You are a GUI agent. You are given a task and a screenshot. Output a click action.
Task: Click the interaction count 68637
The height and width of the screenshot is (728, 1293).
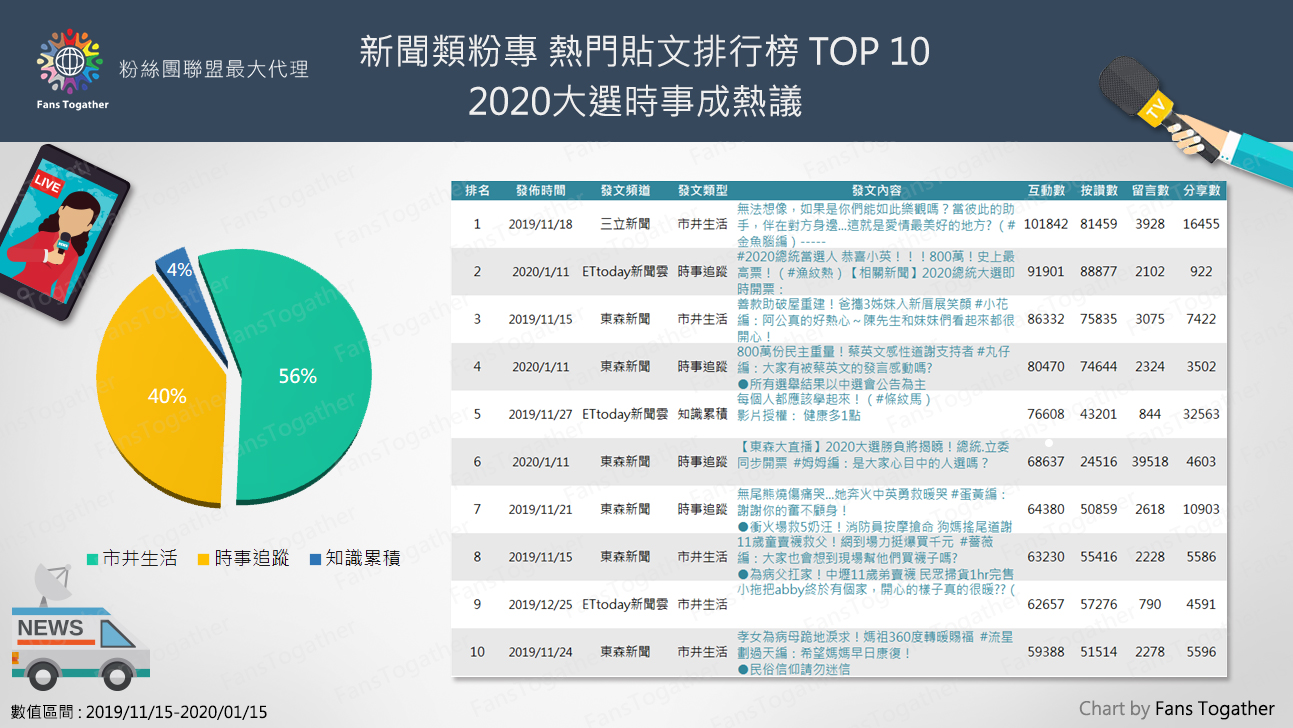[x=1046, y=461]
